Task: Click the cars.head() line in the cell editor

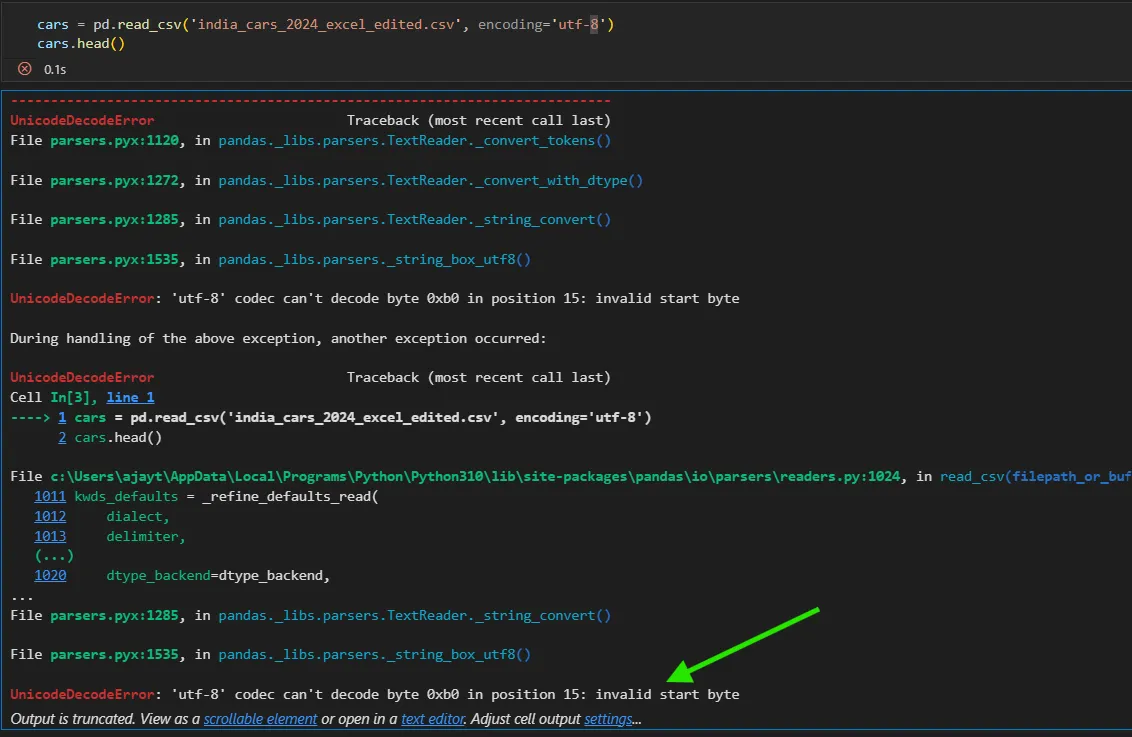Action: pos(81,43)
